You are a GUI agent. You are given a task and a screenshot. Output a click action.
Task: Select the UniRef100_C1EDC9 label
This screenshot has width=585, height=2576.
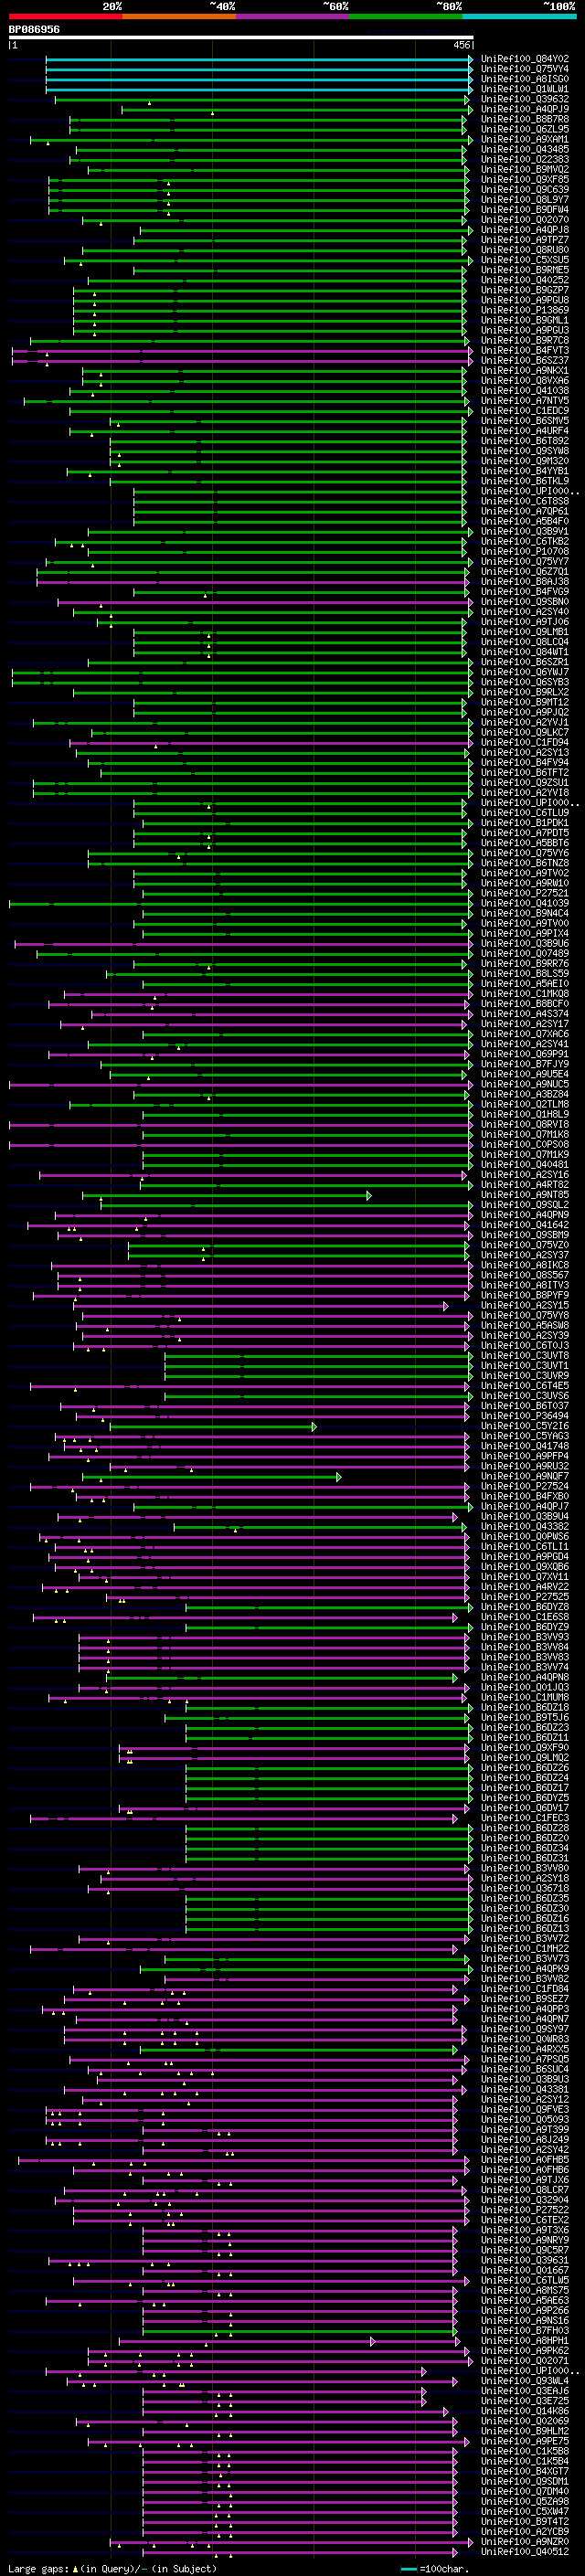point(525,411)
